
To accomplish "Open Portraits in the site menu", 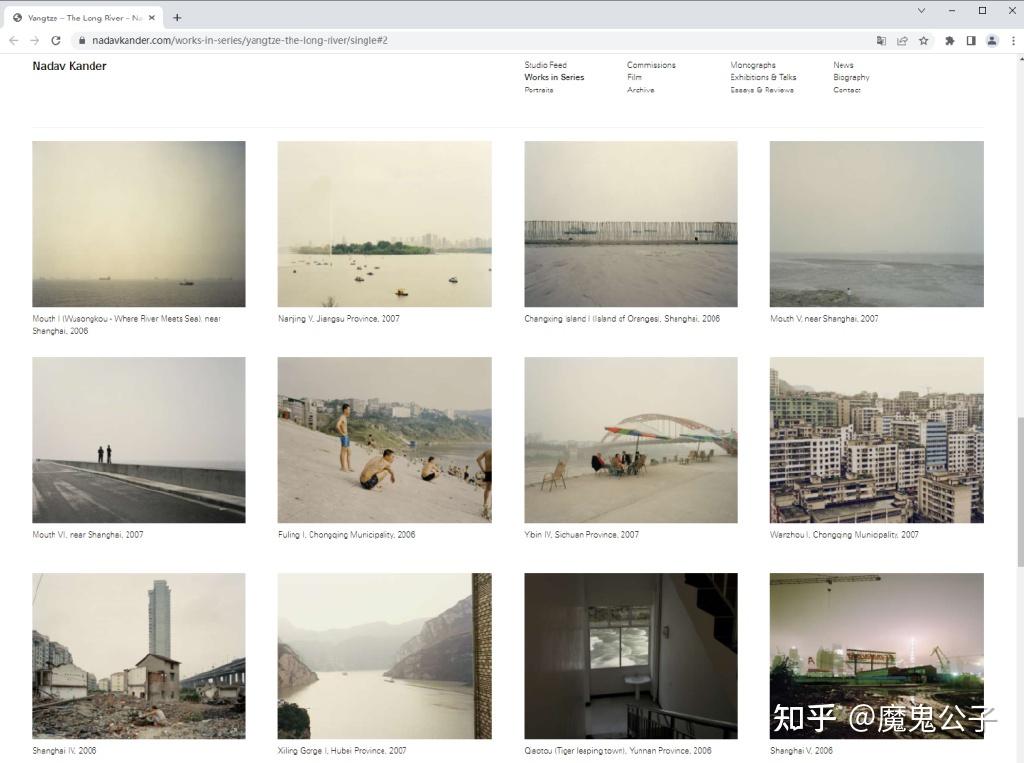I will (539, 89).
